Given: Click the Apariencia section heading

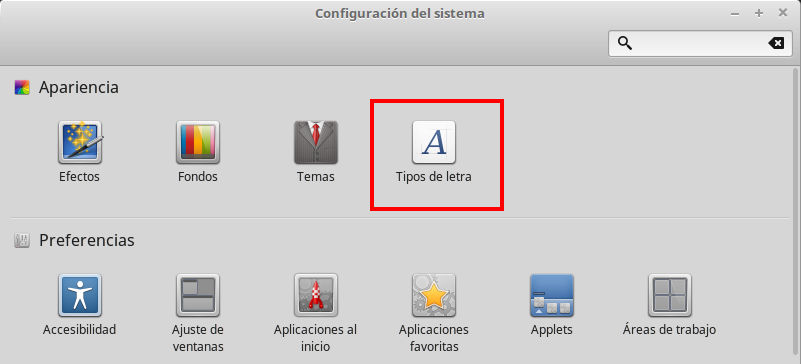Looking at the screenshot, I should [79, 87].
